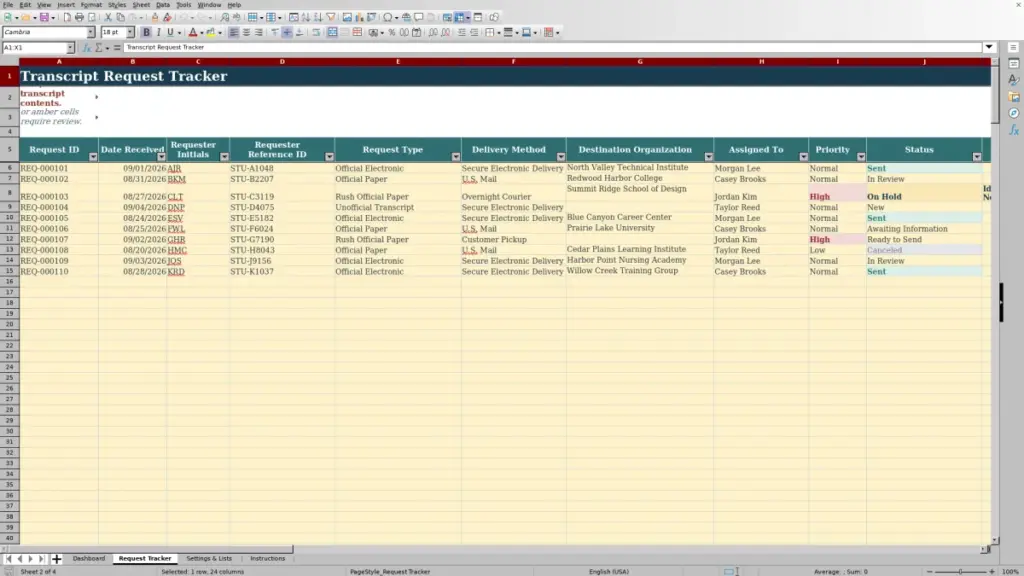
Task: Open the Status filter dropdown
Action: 977,157
